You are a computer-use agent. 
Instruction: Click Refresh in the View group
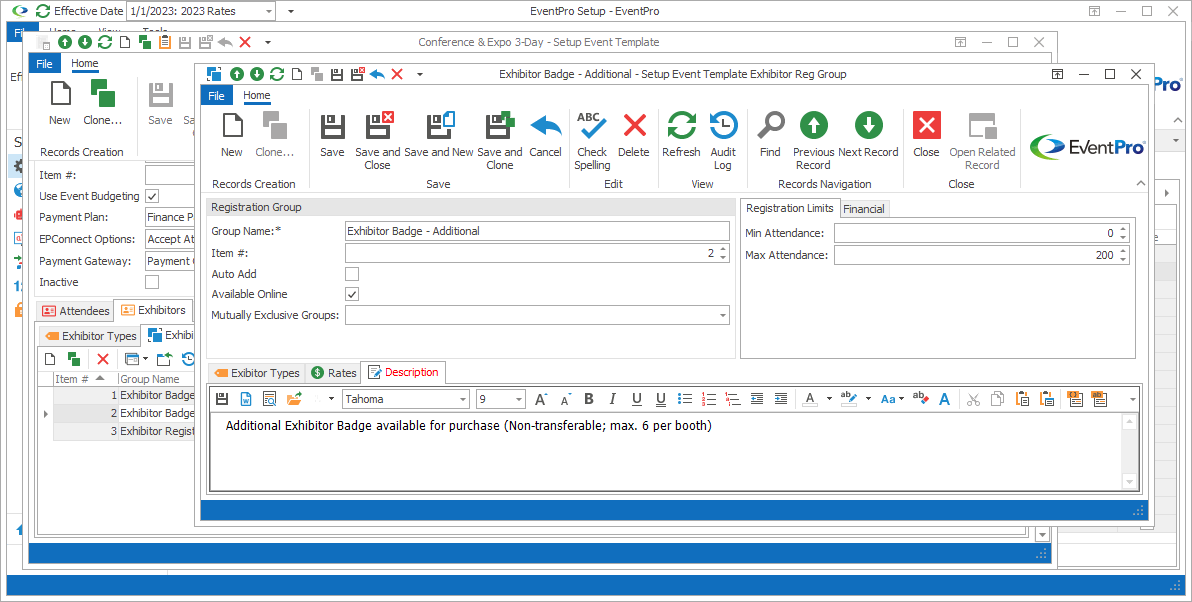coord(681,135)
